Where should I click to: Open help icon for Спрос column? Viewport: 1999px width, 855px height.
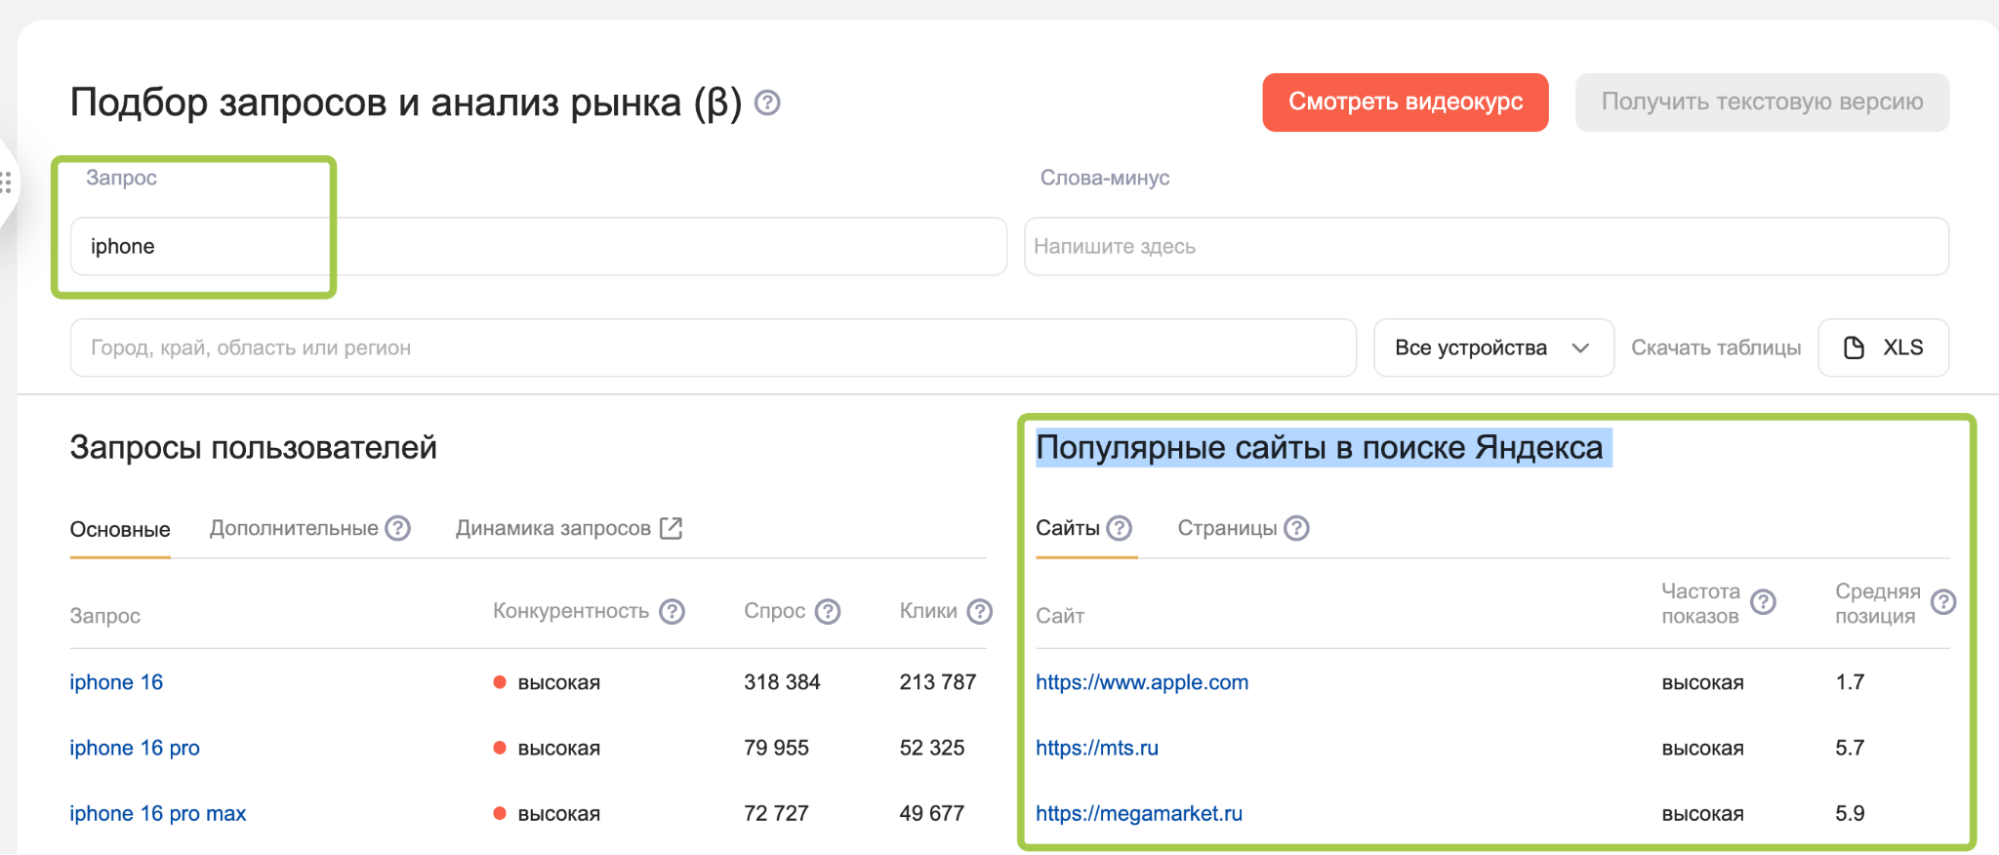(828, 611)
